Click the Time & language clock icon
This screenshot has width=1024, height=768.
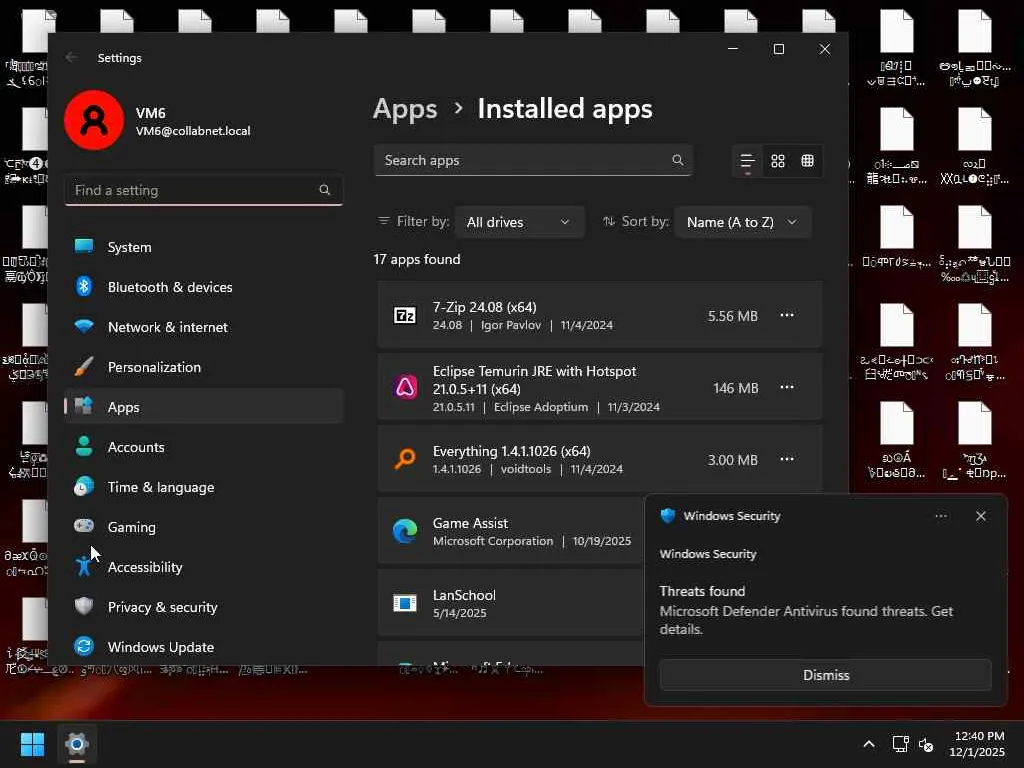point(84,487)
